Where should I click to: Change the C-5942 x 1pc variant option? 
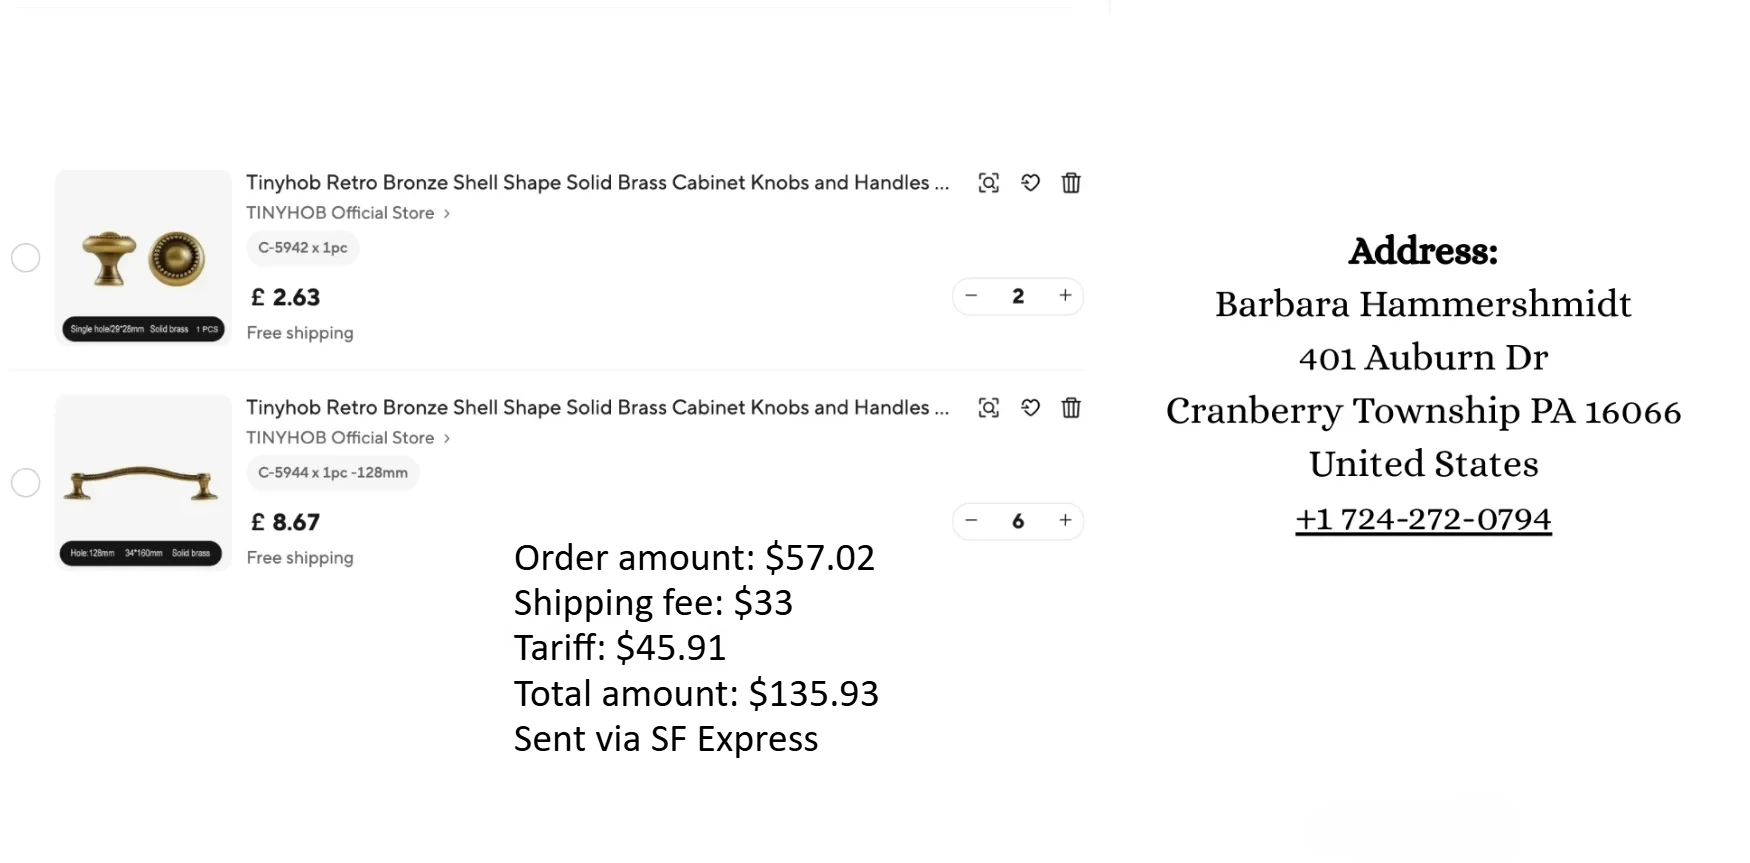pos(302,248)
